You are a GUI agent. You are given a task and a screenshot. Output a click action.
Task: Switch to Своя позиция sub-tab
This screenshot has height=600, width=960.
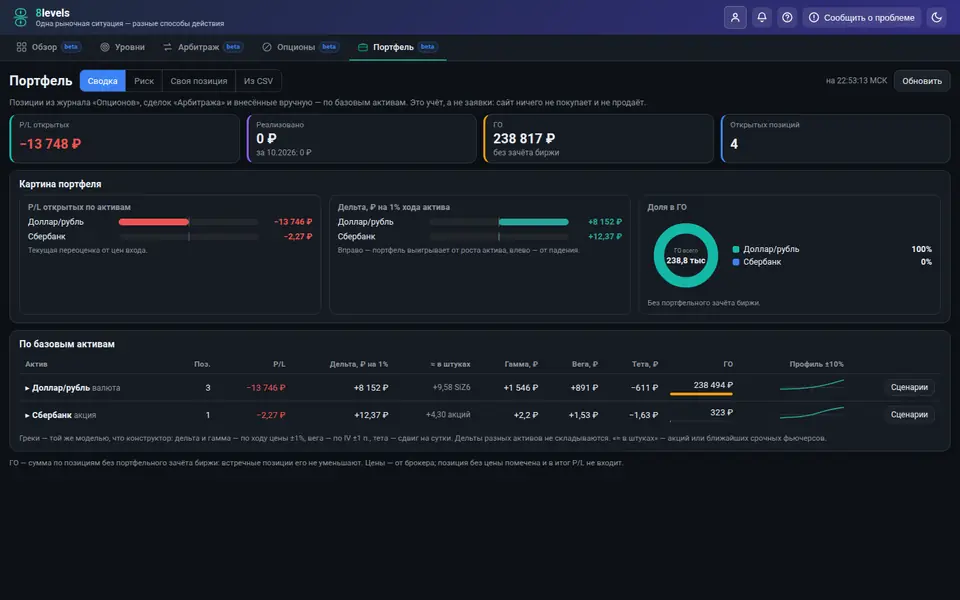[198, 81]
